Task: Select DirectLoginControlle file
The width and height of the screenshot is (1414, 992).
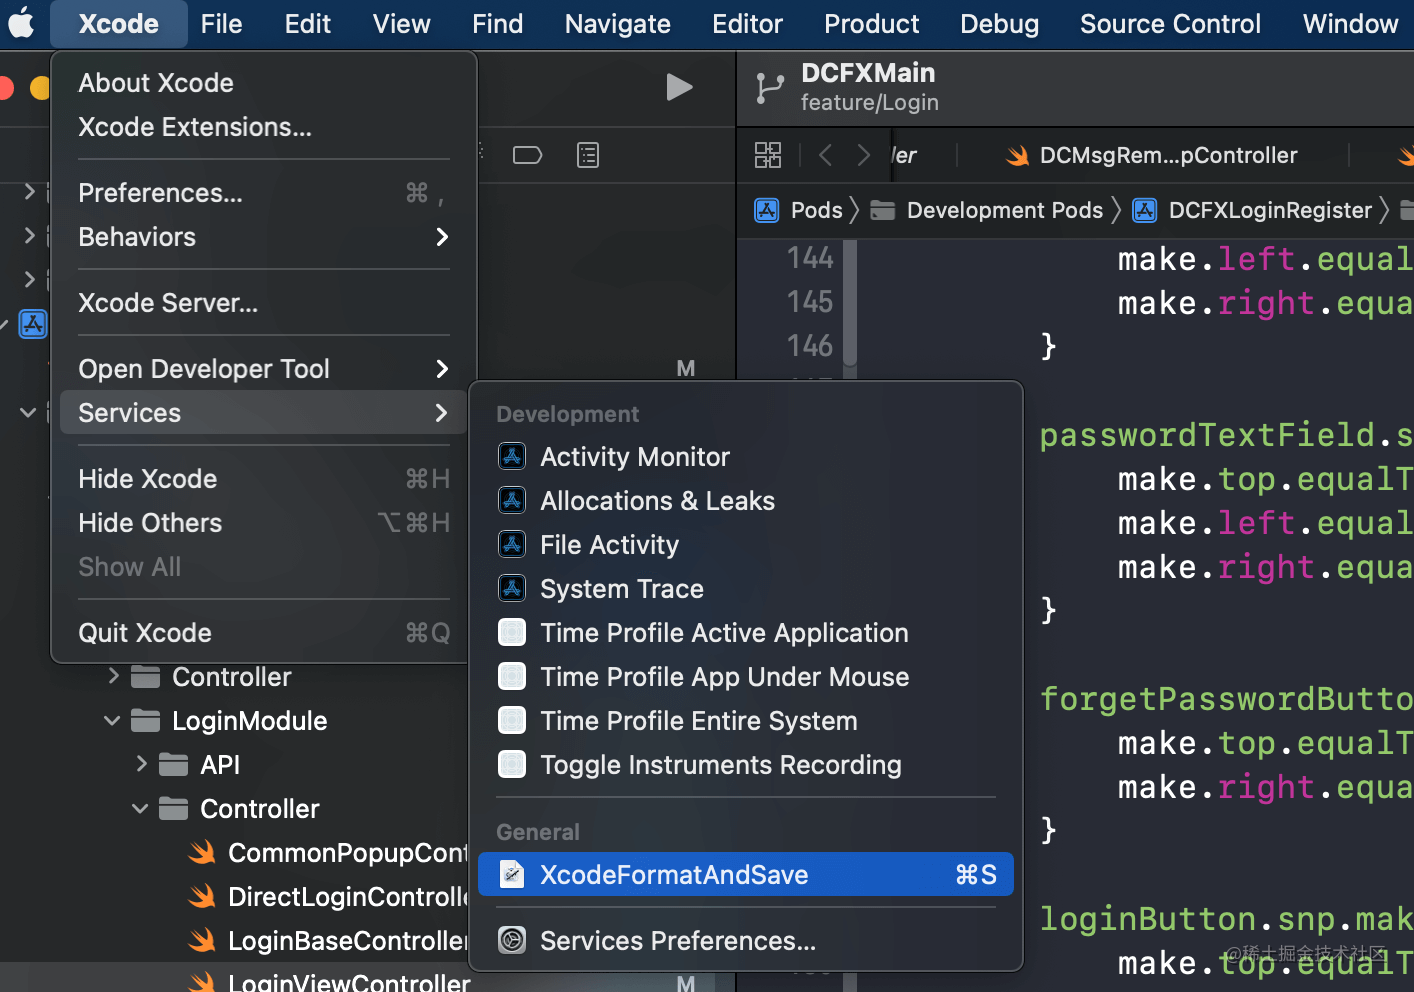Action: 348,897
